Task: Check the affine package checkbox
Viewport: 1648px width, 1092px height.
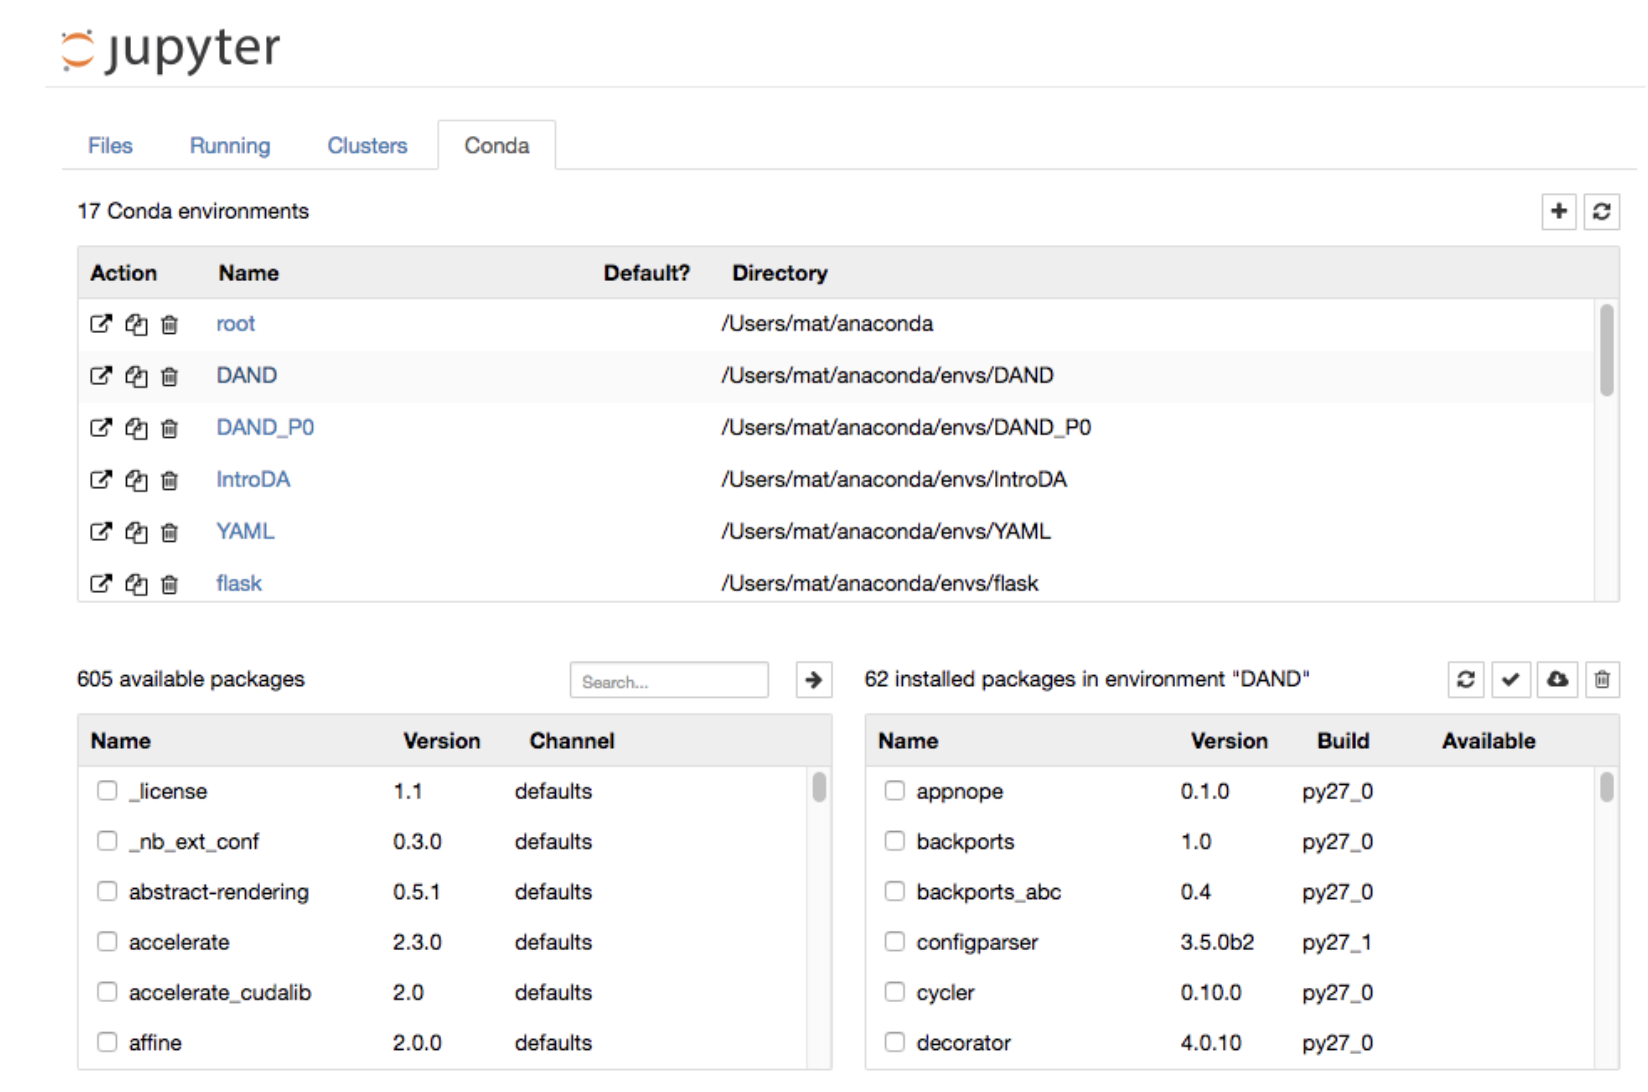Action: [107, 1042]
